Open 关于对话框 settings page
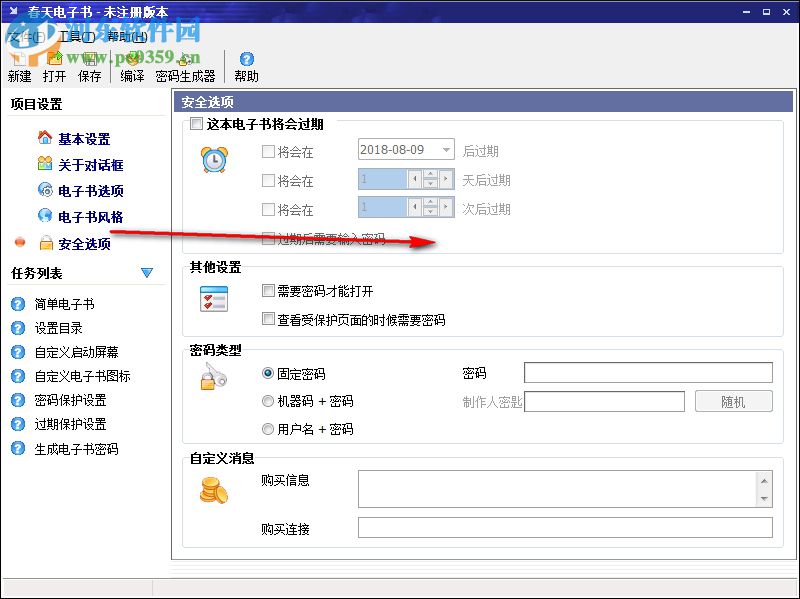800x599 pixels. coord(91,165)
